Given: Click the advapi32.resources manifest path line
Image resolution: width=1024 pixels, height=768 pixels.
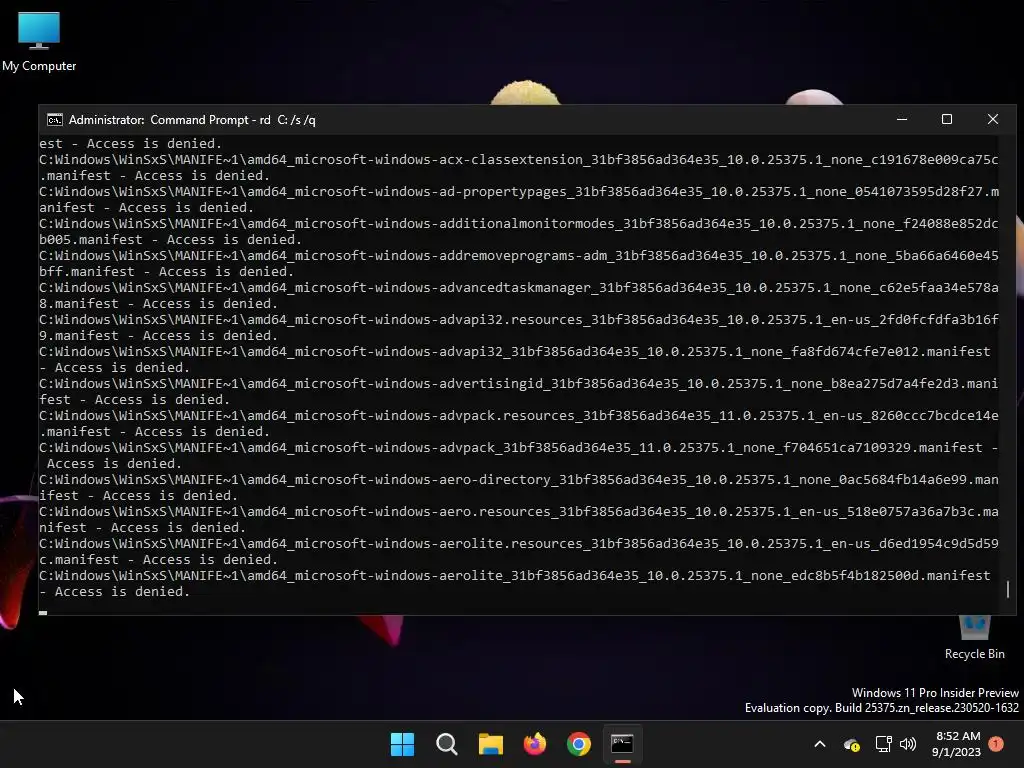Looking at the screenshot, I should pyautogui.click(x=519, y=320).
